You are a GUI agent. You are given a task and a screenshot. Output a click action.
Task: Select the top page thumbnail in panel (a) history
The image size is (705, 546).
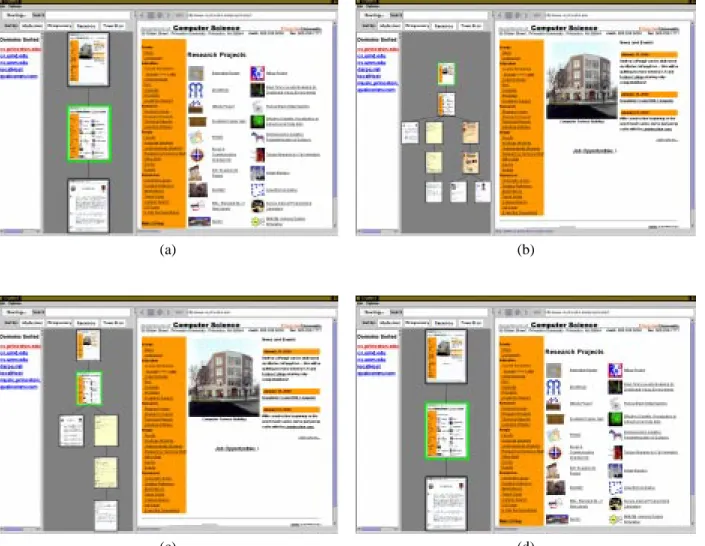pyautogui.click(x=88, y=59)
